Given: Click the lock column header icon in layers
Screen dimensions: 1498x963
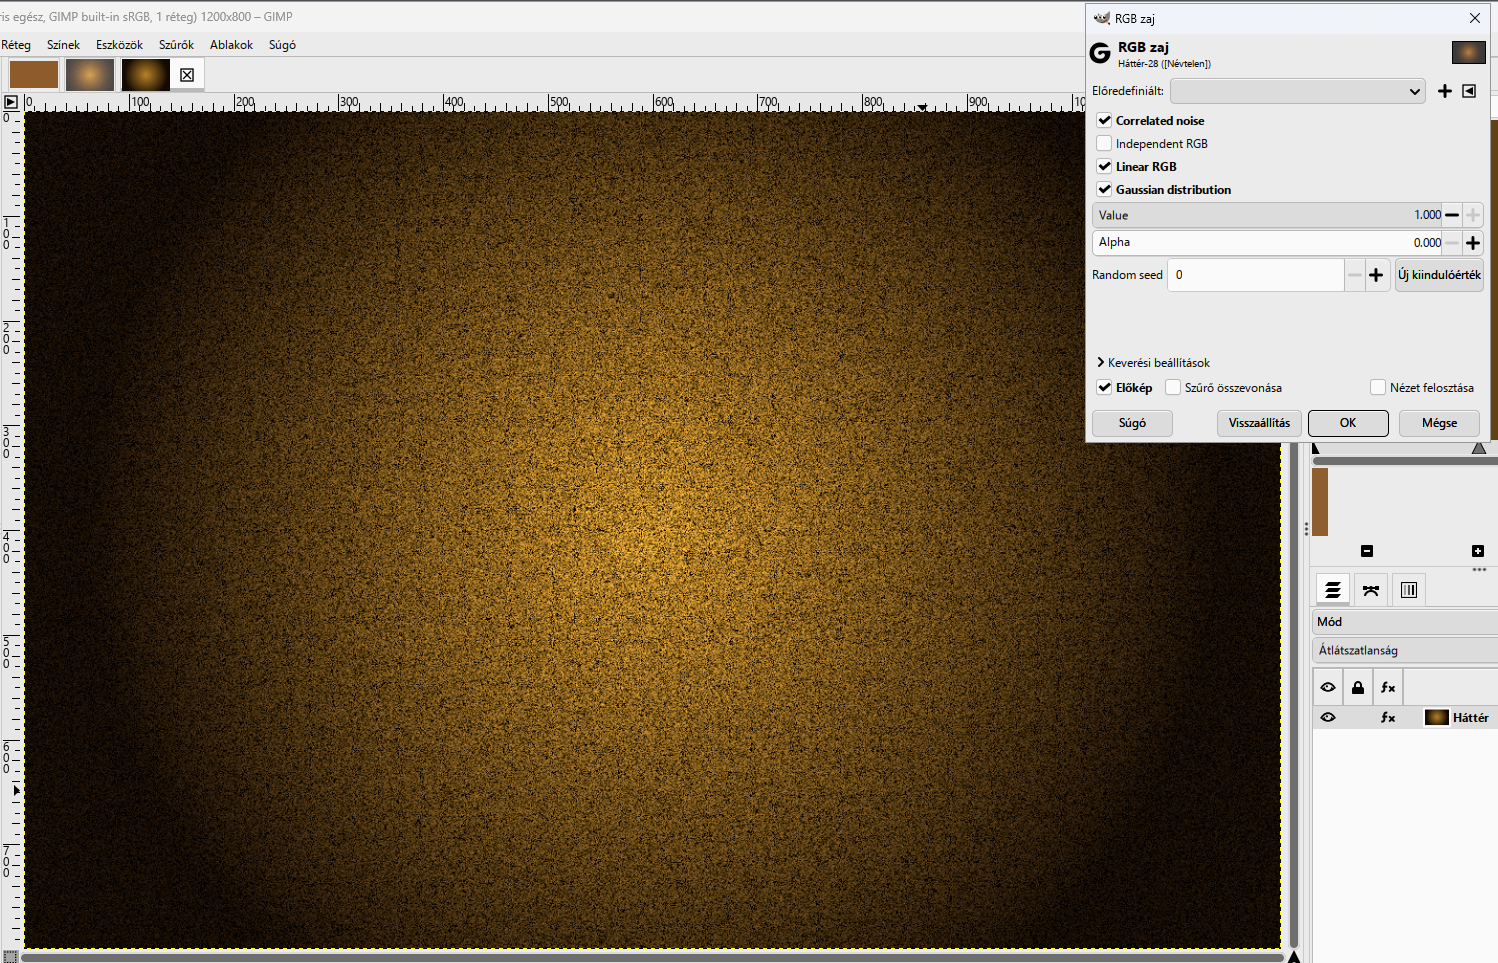Looking at the screenshot, I should coord(1358,687).
